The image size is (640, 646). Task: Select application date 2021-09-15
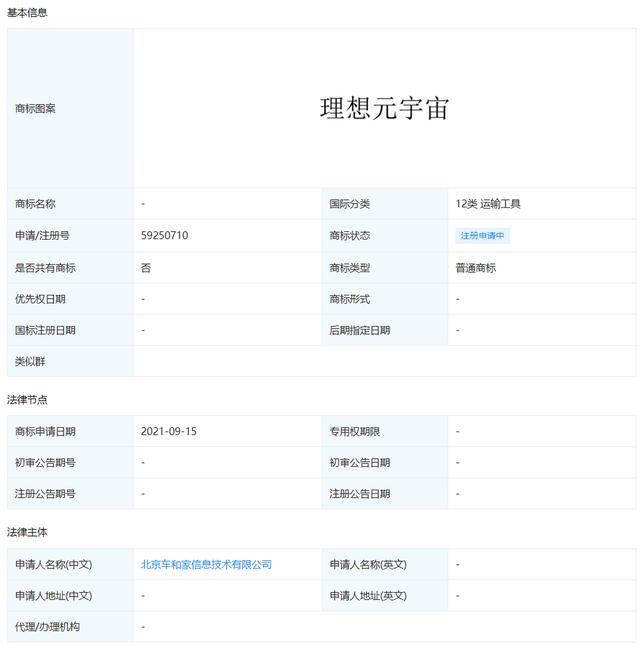pos(169,431)
